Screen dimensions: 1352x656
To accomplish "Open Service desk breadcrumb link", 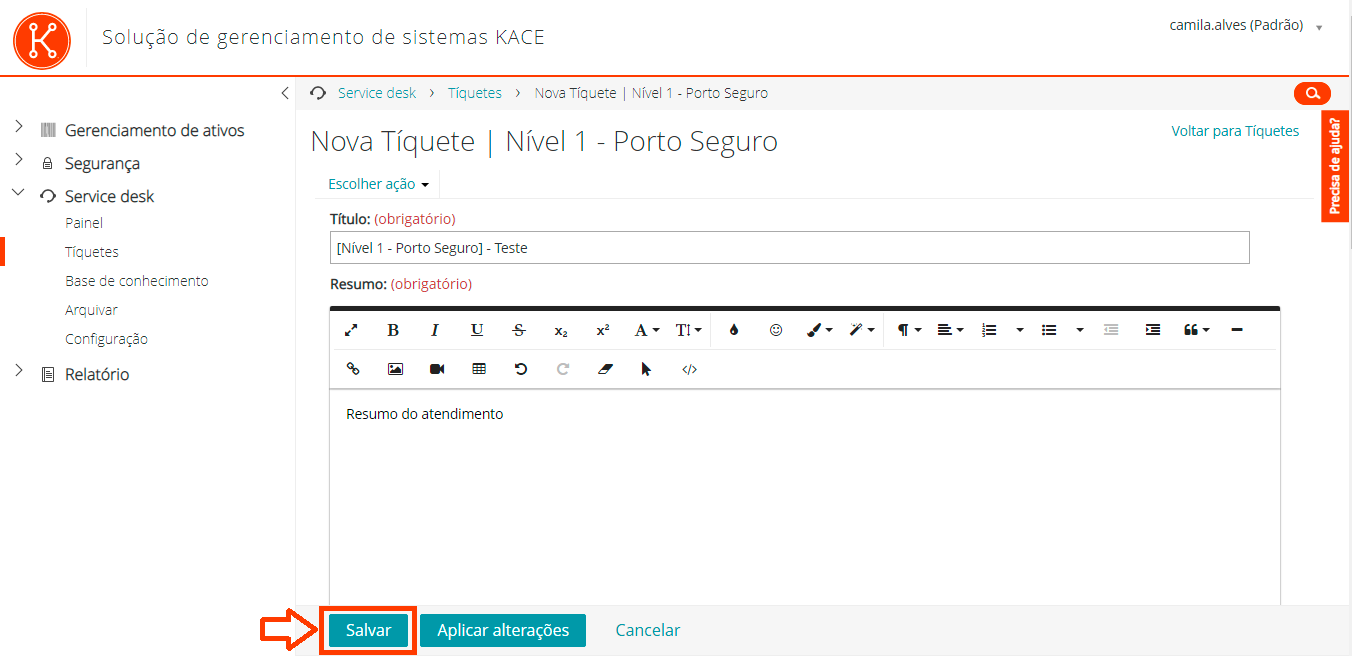I will pos(377,93).
